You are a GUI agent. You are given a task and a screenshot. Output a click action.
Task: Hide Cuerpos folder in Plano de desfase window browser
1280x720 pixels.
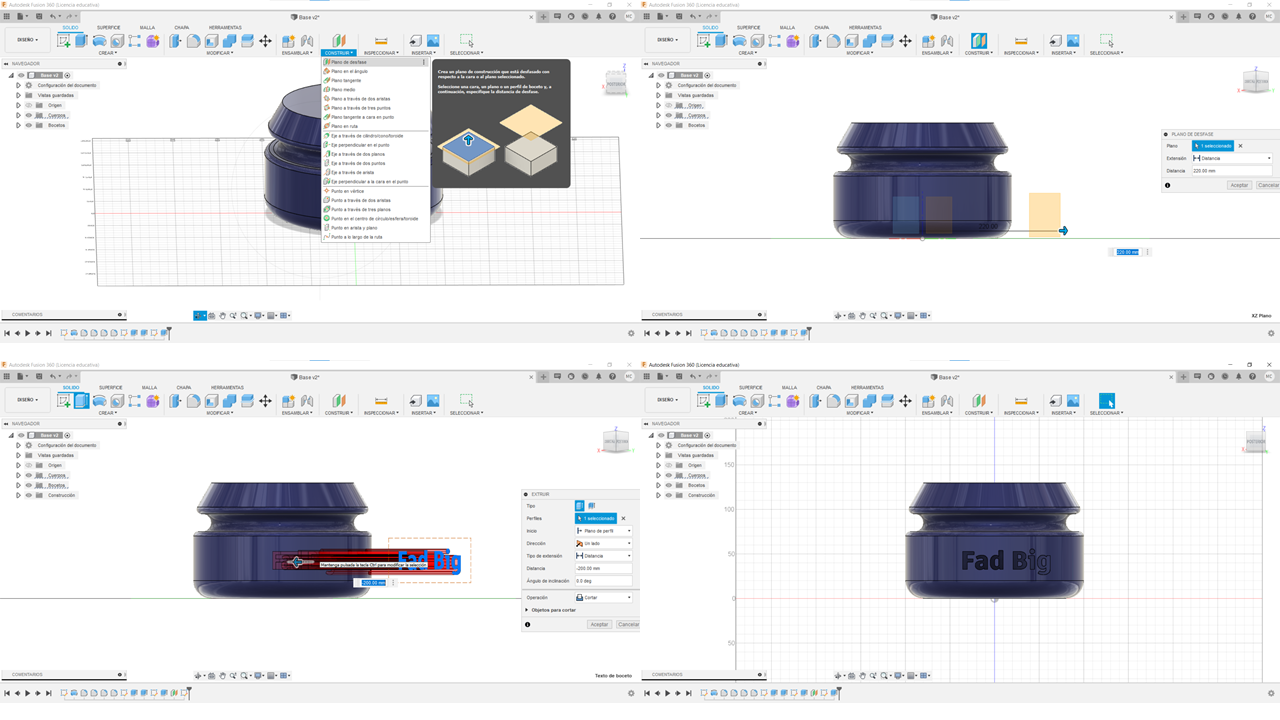coord(668,115)
